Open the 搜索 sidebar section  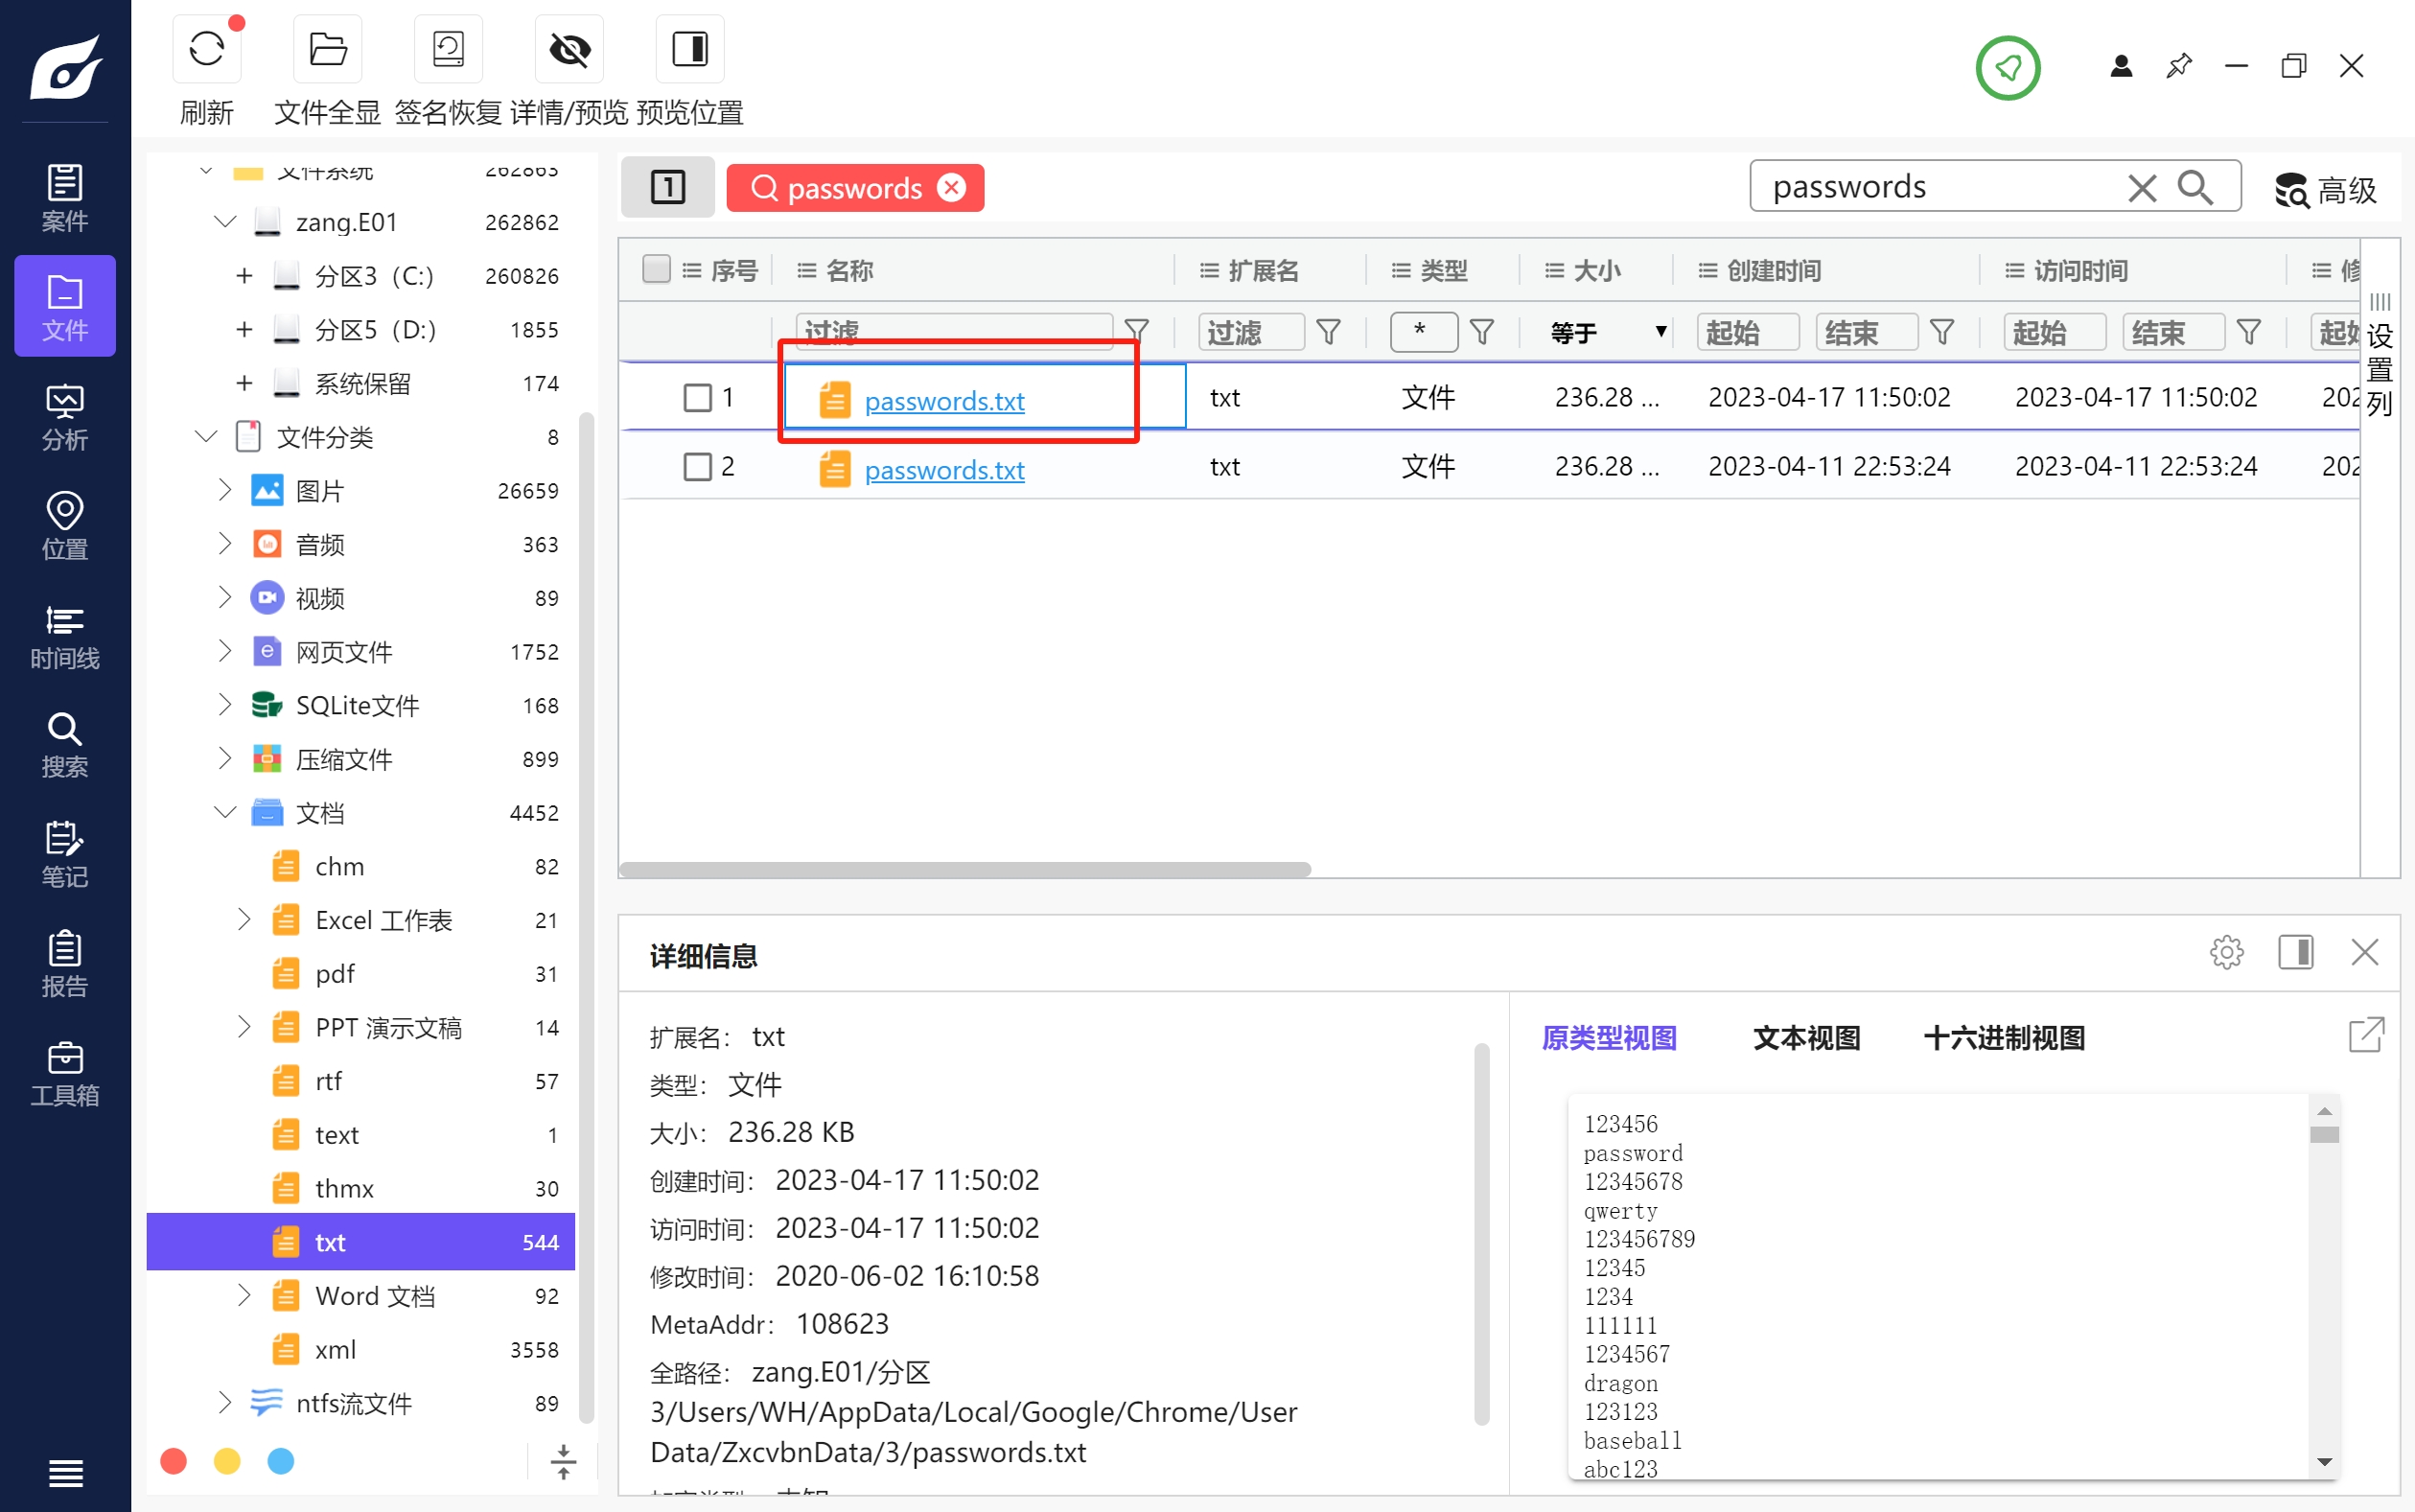[x=65, y=744]
